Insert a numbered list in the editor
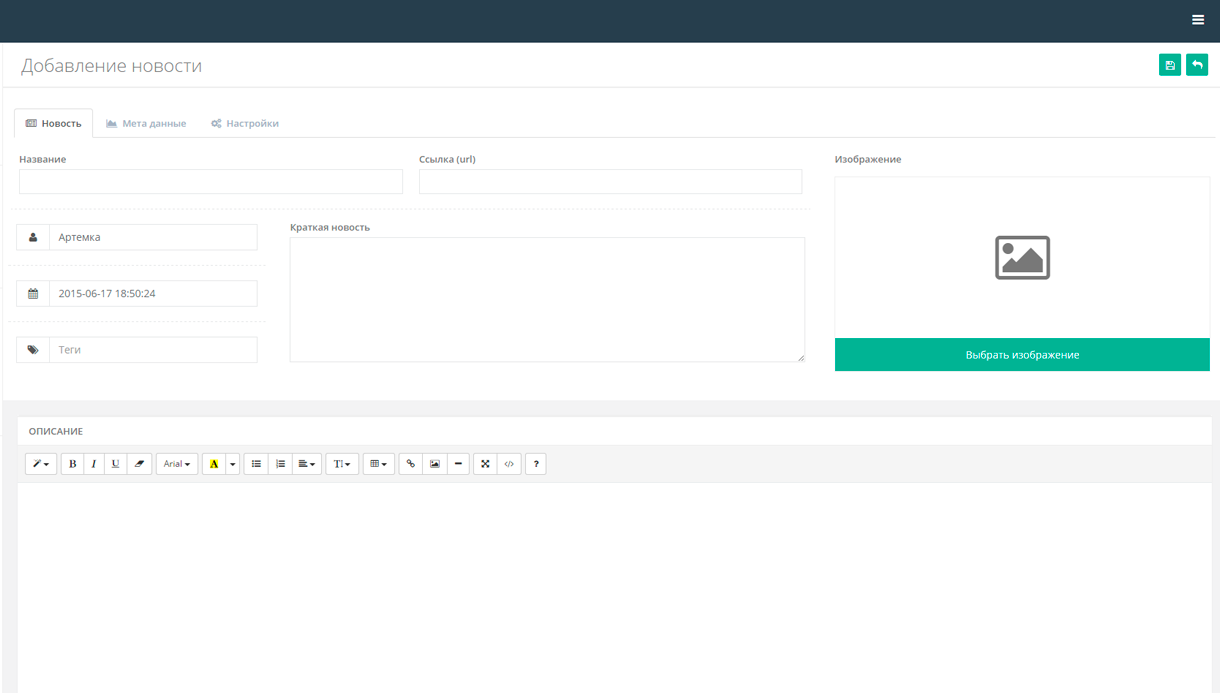Image resolution: width=1220 pixels, height=694 pixels. [280, 463]
